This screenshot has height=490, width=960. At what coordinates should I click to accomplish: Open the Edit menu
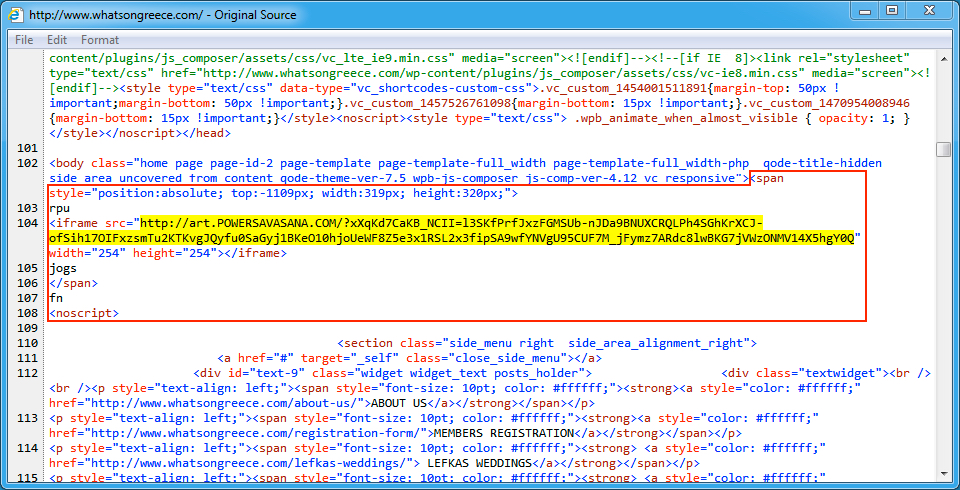[x=57, y=40]
